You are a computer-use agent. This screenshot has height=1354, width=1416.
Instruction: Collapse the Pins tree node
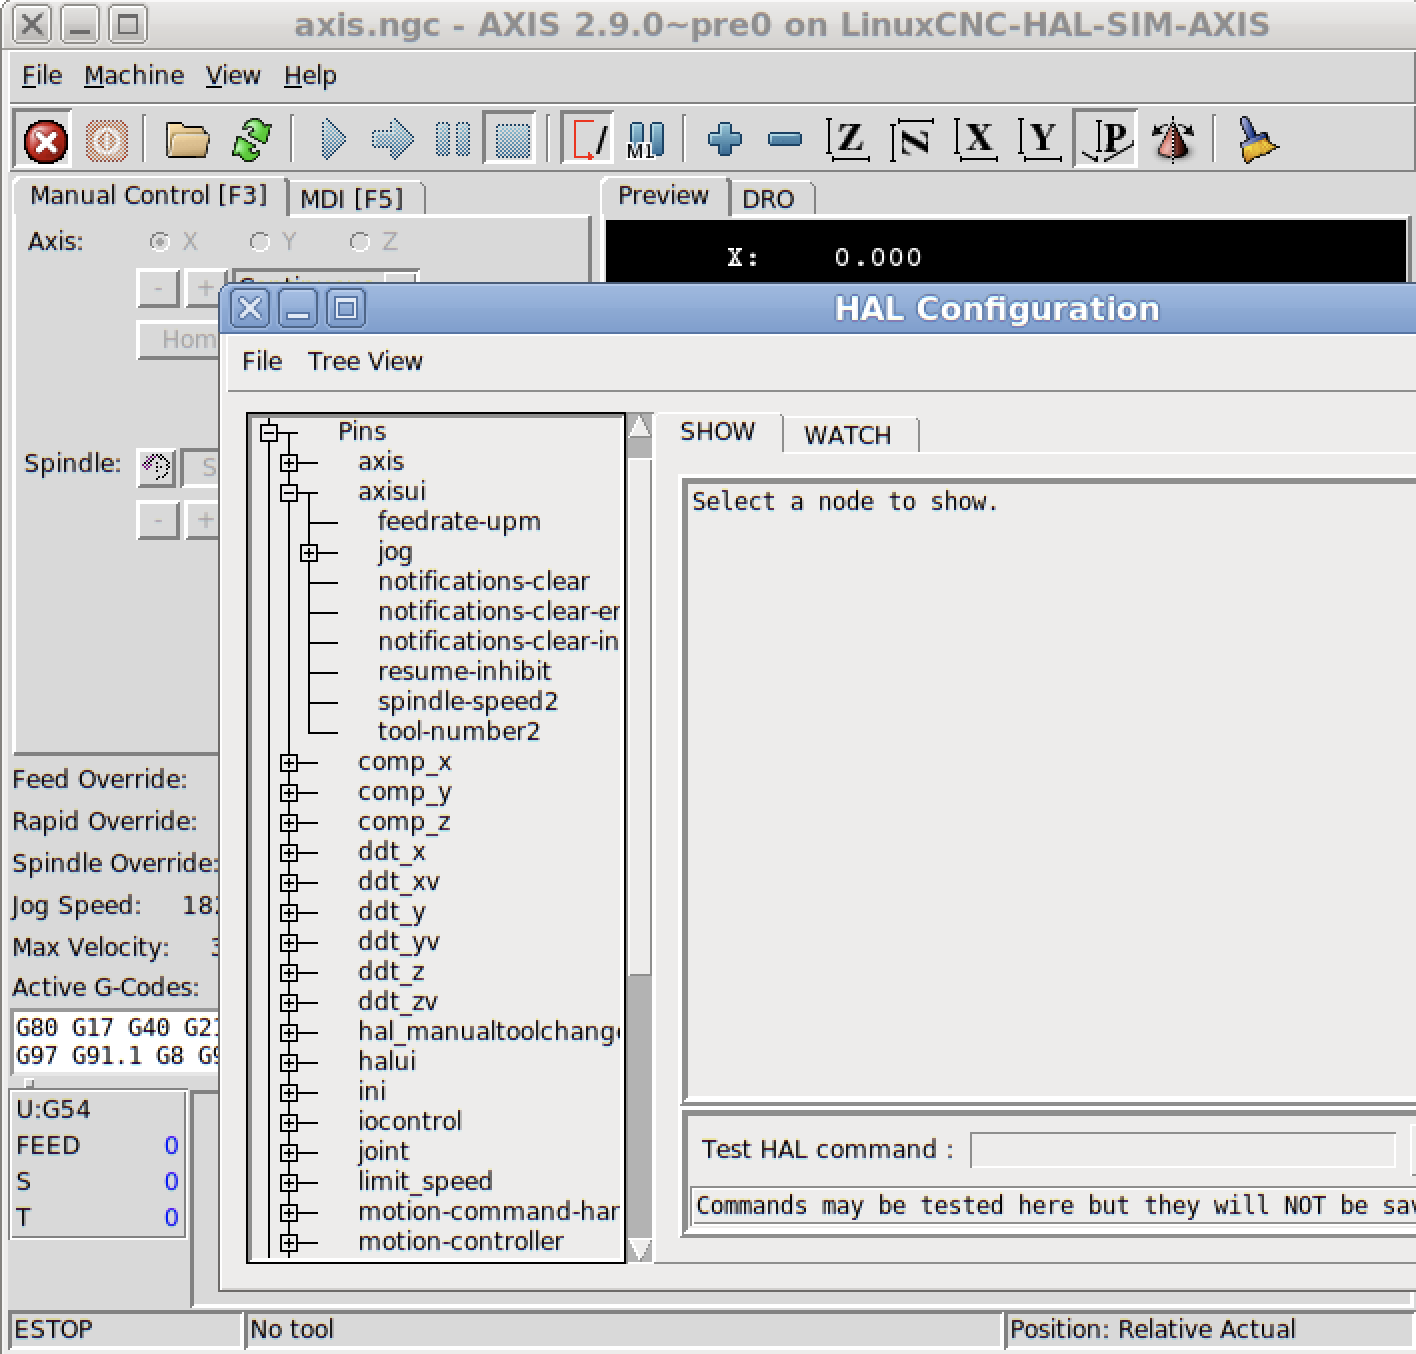point(269,432)
